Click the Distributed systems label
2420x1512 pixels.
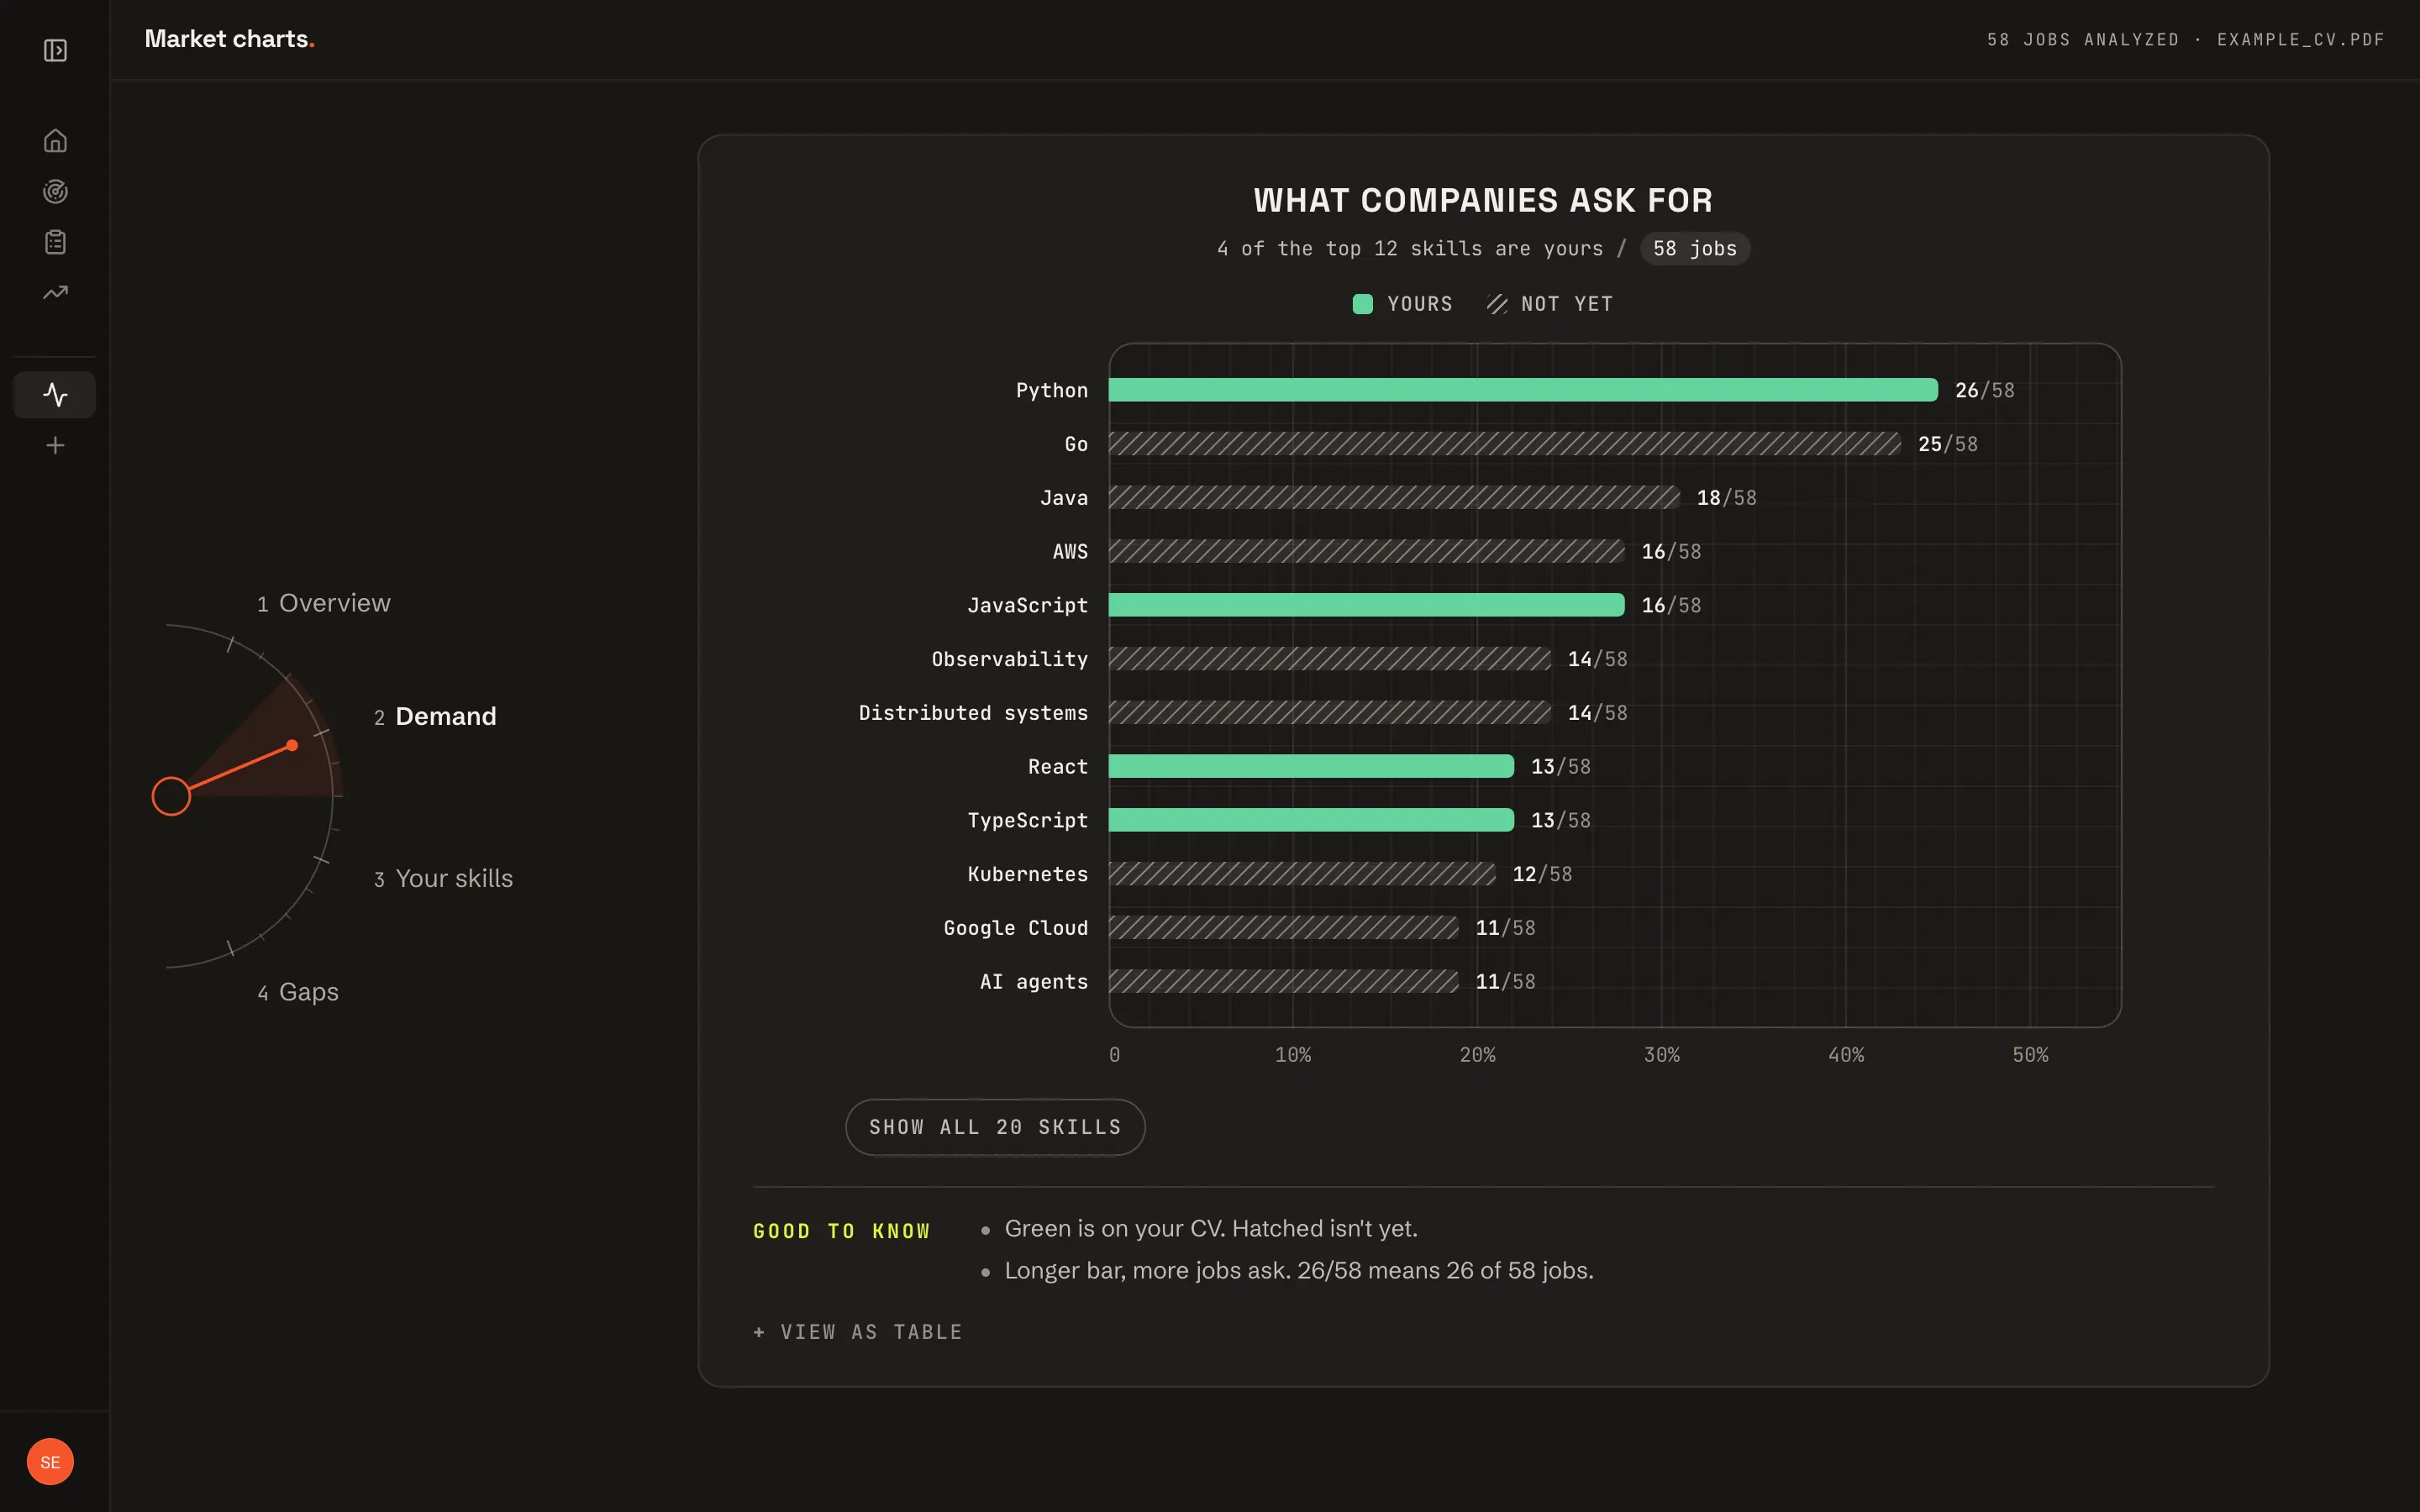[x=973, y=713]
